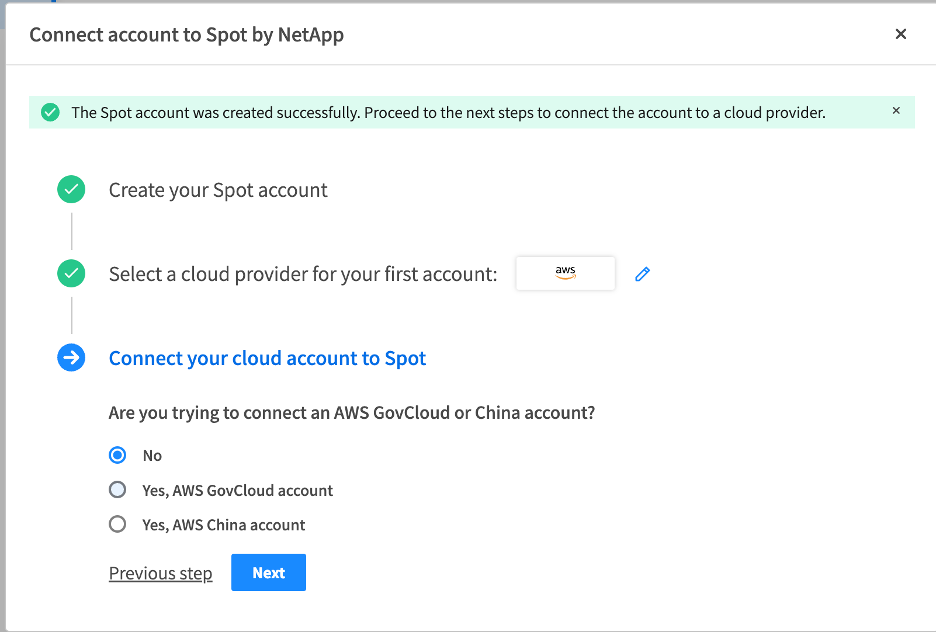Click the blue arrow current step icon
The height and width of the screenshot is (632, 936).
71,357
